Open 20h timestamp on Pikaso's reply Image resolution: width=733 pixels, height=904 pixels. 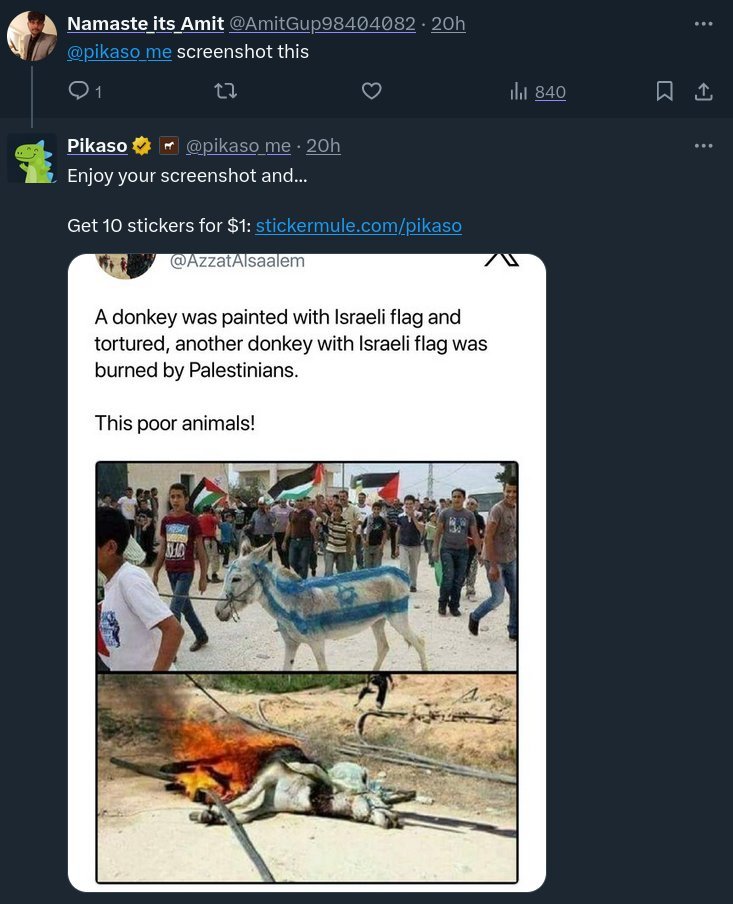coord(323,146)
